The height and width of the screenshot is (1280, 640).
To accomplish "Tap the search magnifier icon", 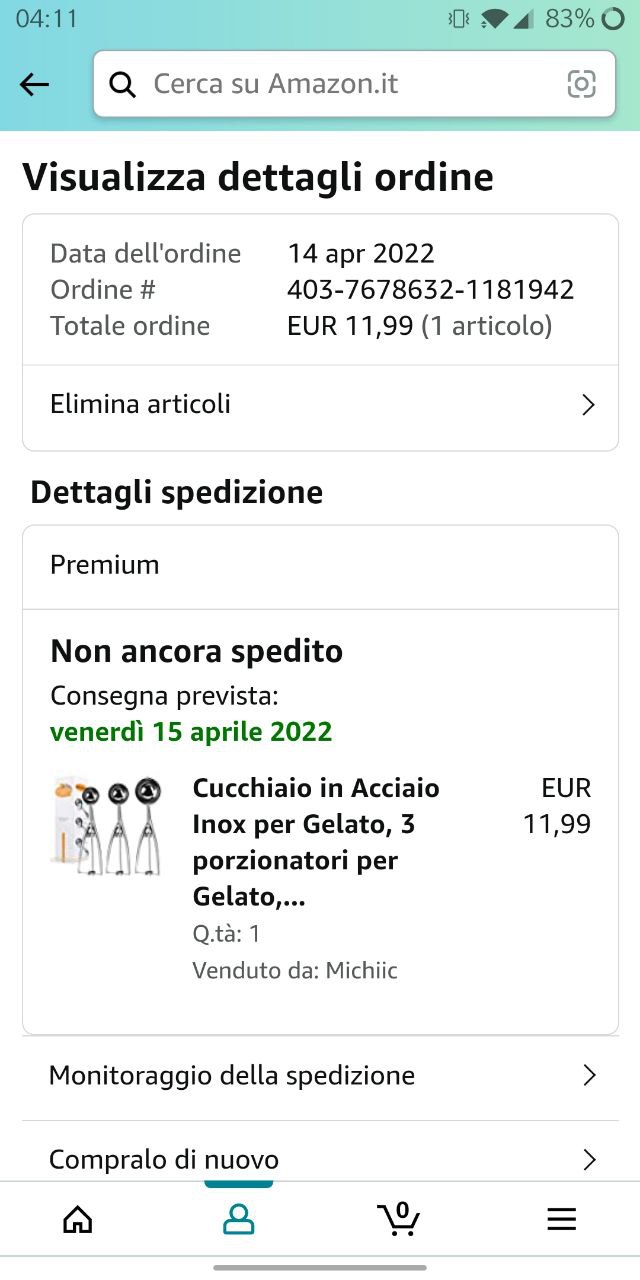I will 122,85.
